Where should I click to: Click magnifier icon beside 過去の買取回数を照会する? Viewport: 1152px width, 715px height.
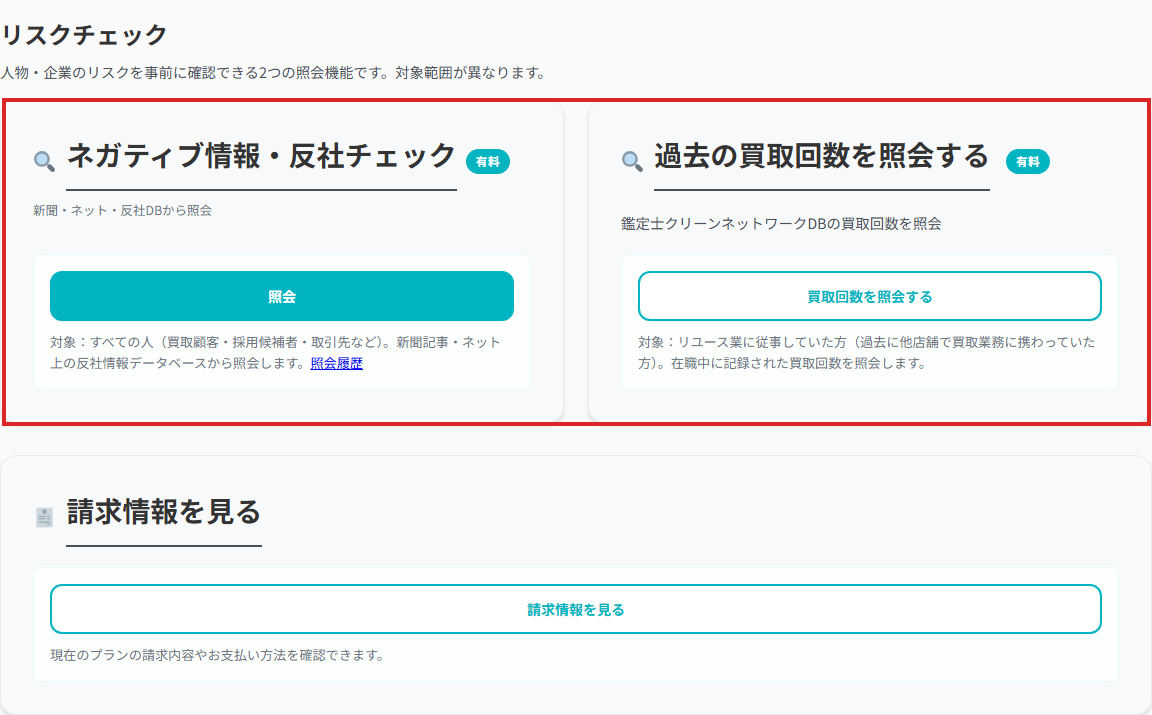632,161
